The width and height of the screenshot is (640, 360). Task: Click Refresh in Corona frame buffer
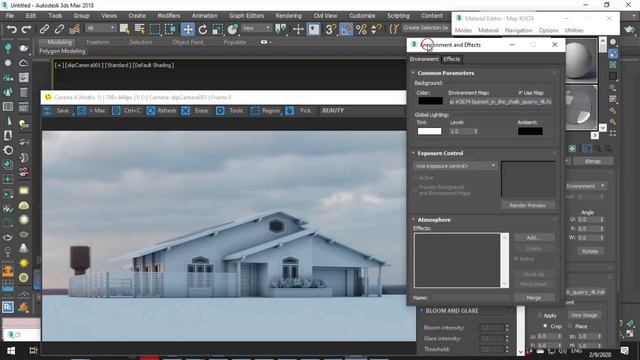coord(161,111)
